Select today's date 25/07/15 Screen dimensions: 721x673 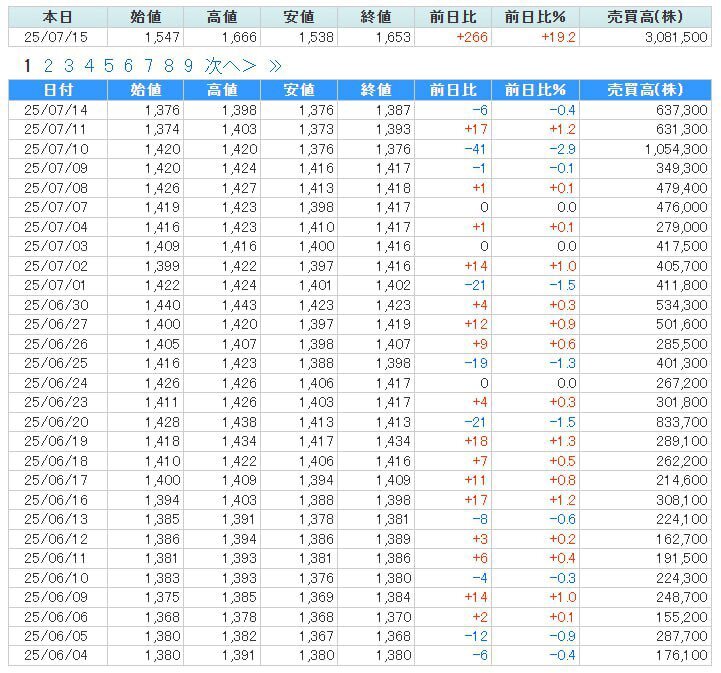[x=56, y=37]
